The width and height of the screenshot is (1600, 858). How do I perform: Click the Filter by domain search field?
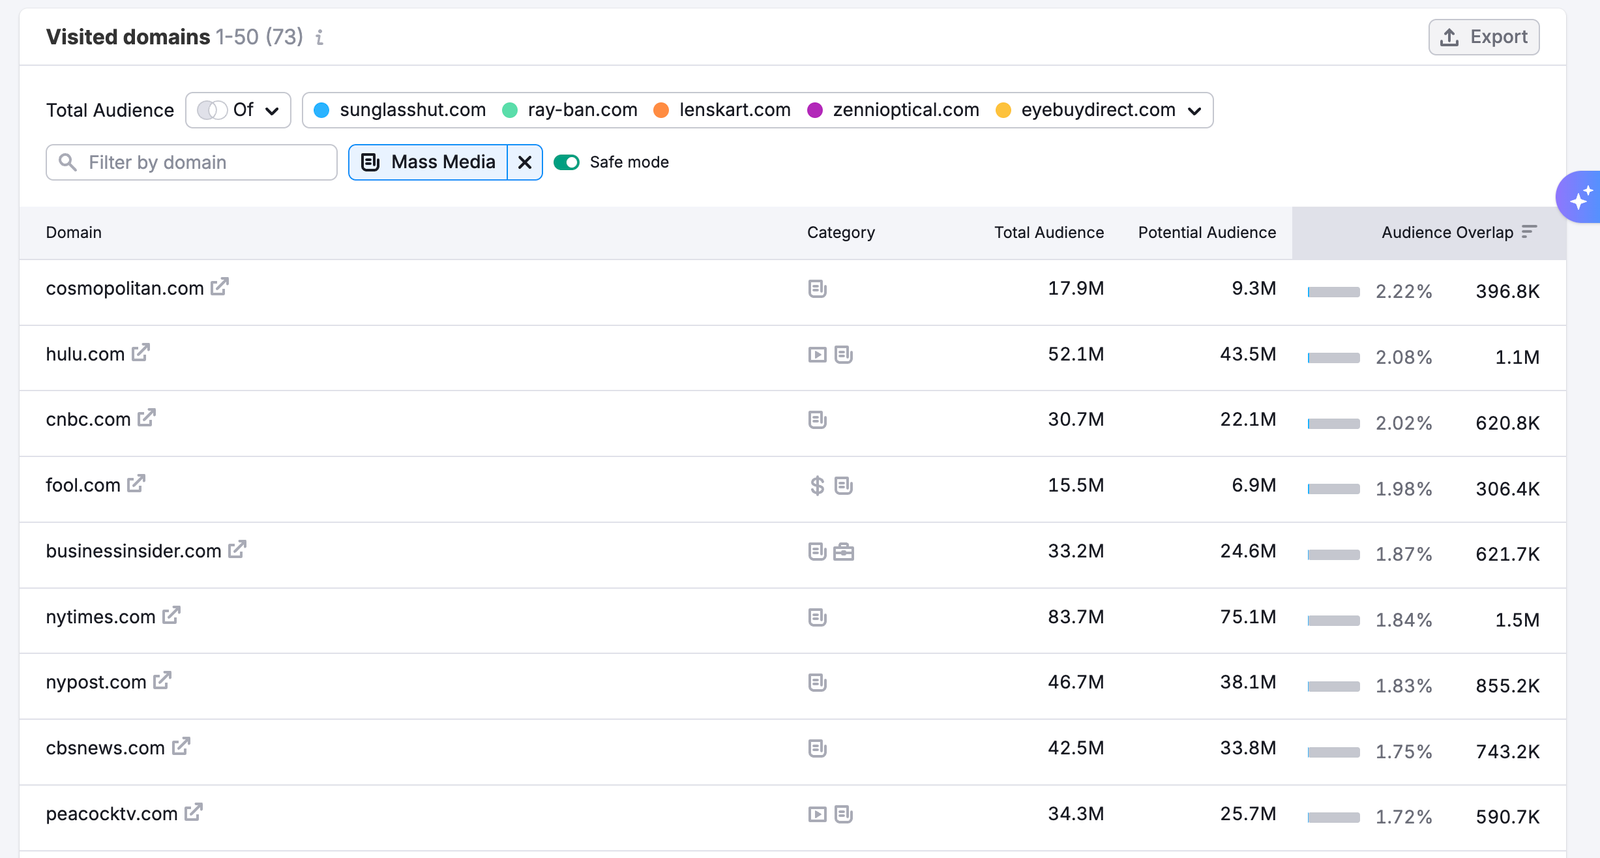pyautogui.click(x=192, y=163)
